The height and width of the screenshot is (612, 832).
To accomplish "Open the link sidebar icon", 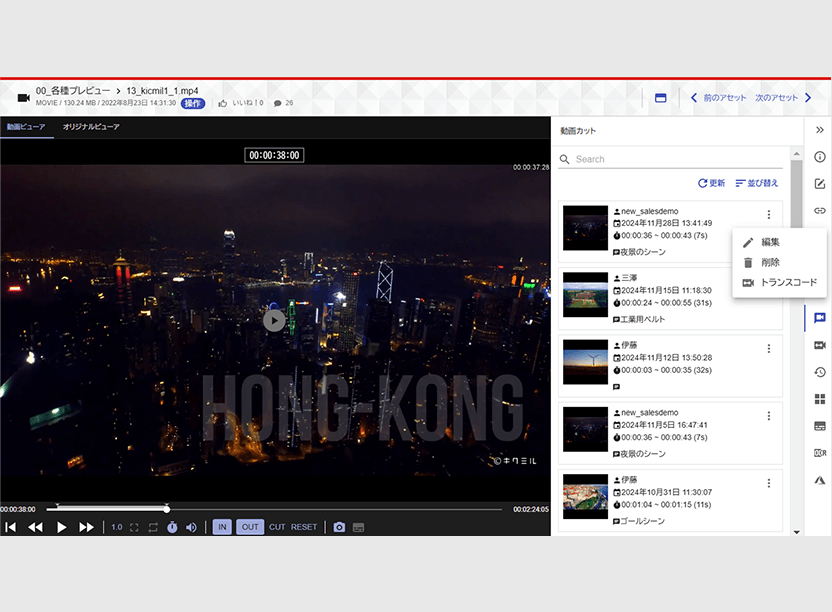I will click(x=819, y=211).
